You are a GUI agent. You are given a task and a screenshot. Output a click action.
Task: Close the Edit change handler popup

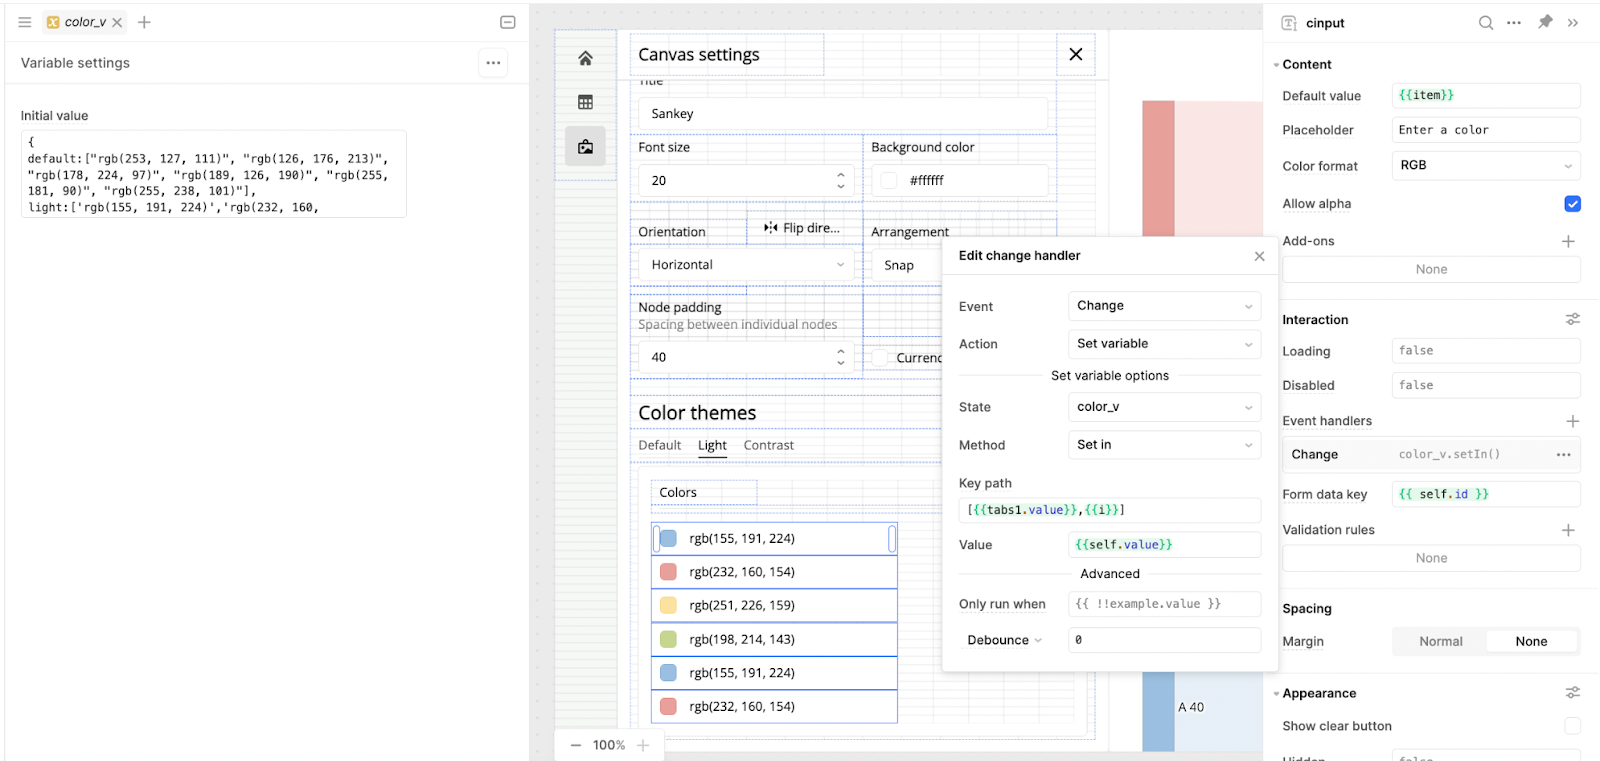[x=1259, y=256]
